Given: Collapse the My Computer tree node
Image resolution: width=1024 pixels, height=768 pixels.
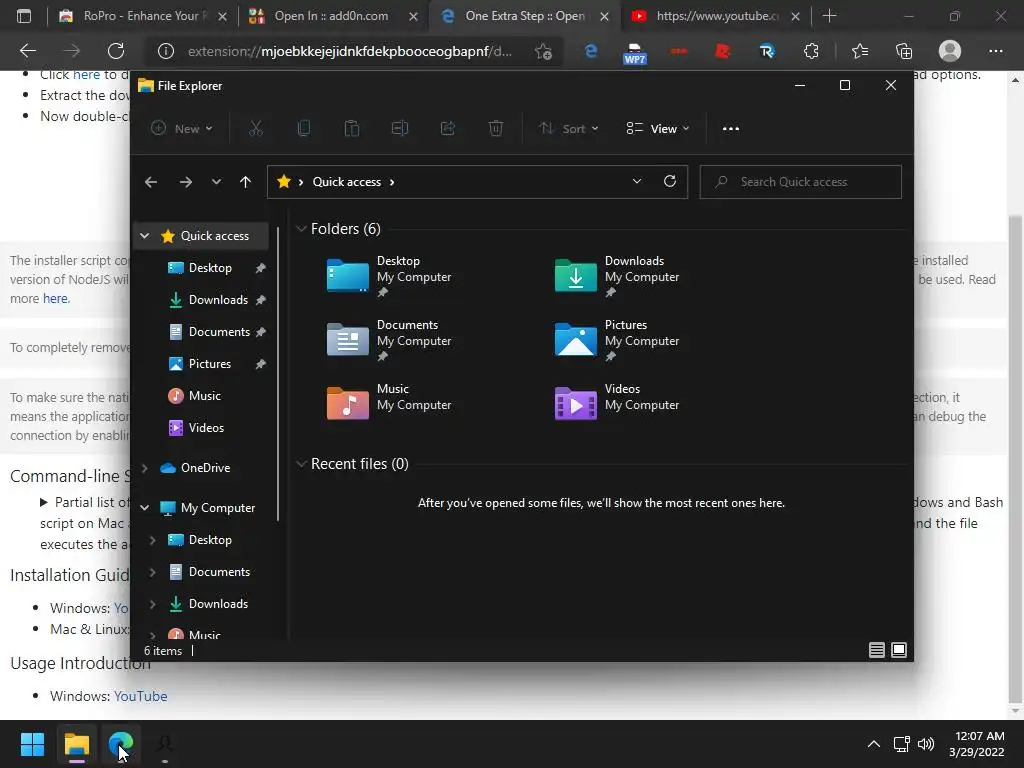Looking at the screenshot, I should 144,507.
